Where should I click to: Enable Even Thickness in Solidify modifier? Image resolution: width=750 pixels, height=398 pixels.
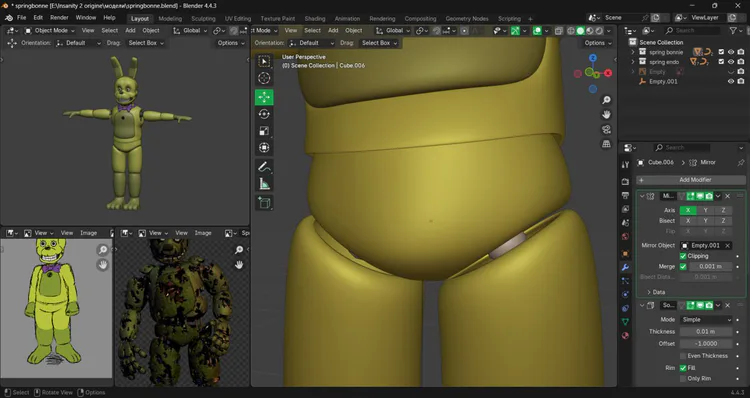(x=683, y=356)
